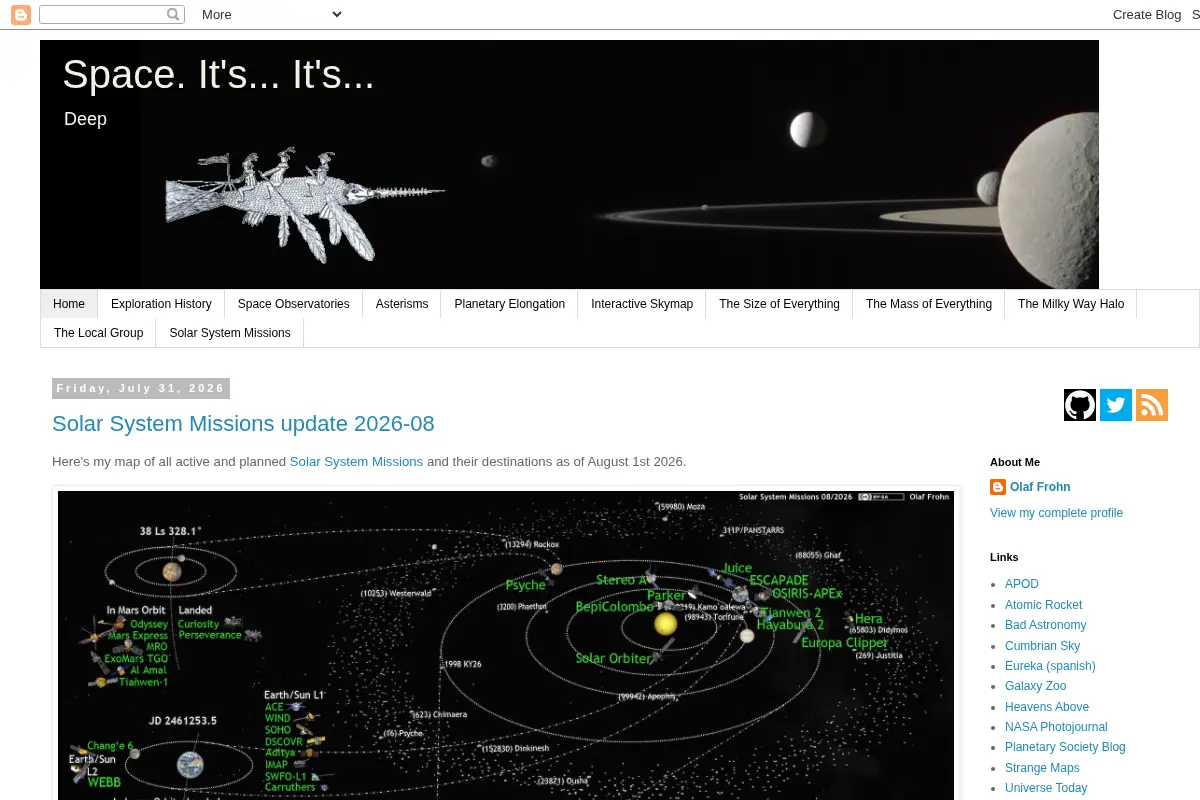
Task: Open the Cumbrian Sky link
Action: tap(1042, 646)
